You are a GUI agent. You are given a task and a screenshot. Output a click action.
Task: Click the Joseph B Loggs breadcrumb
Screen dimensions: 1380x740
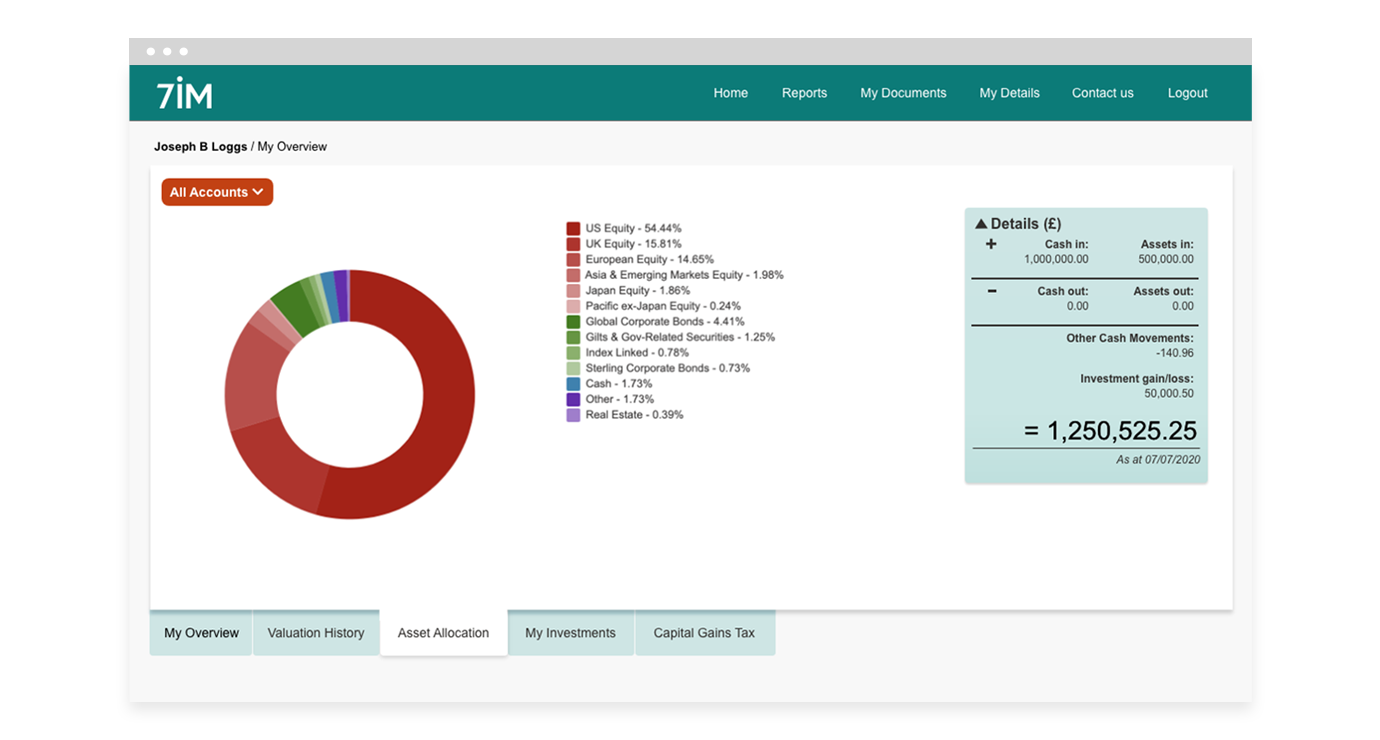pos(200,147)
